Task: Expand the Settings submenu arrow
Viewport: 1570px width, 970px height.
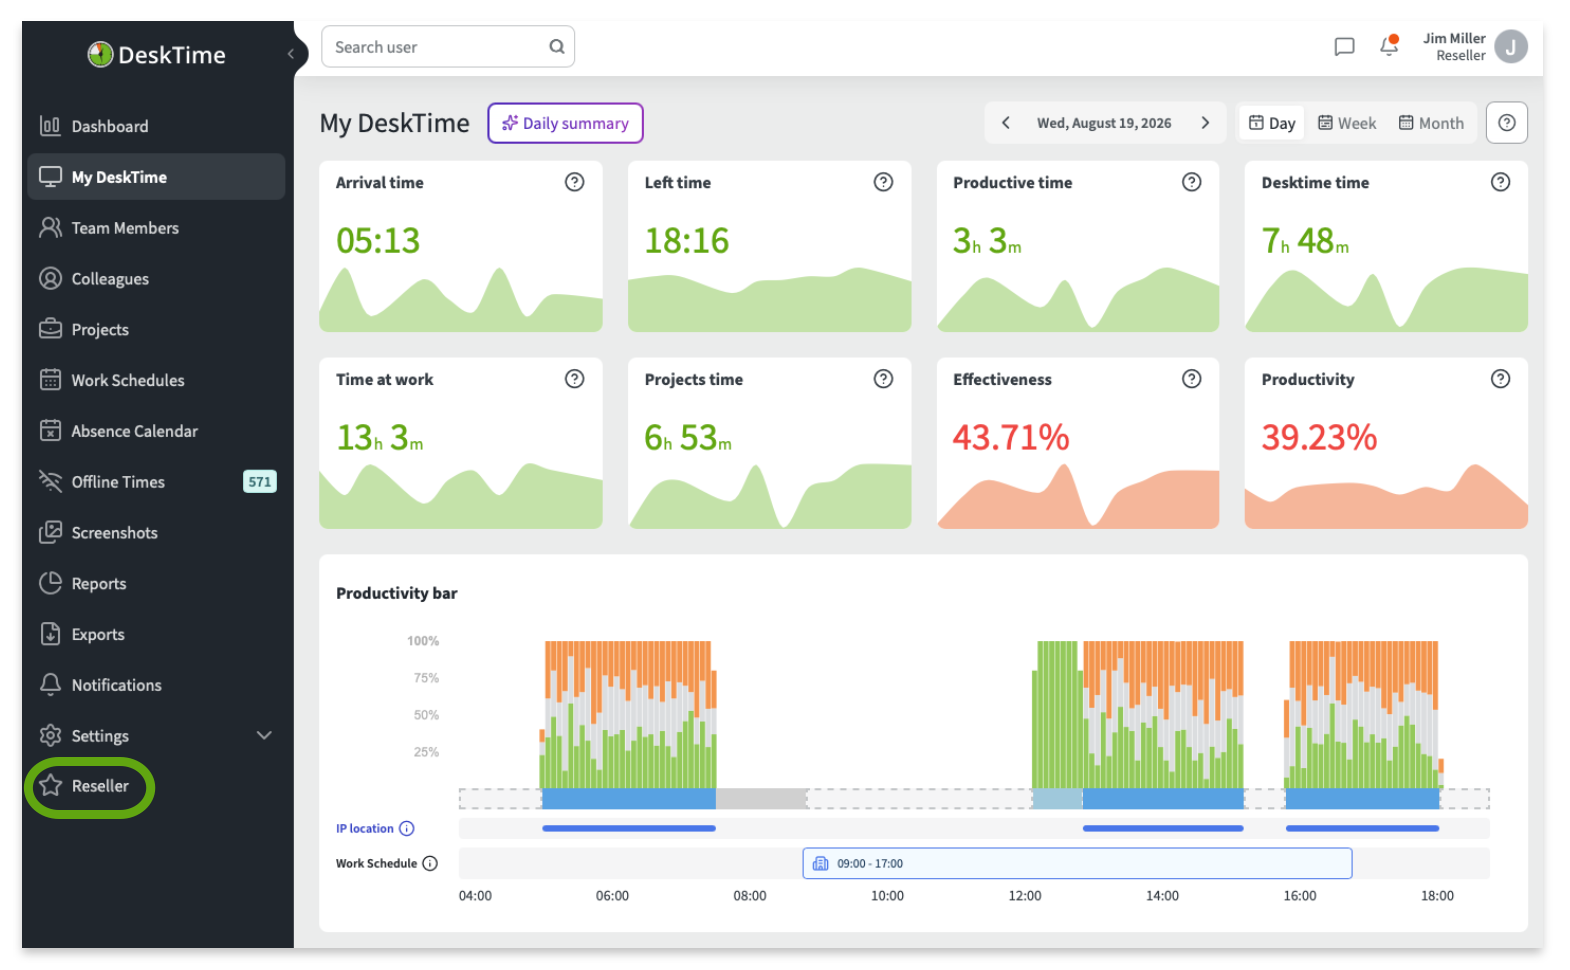Action: (264, 736)
